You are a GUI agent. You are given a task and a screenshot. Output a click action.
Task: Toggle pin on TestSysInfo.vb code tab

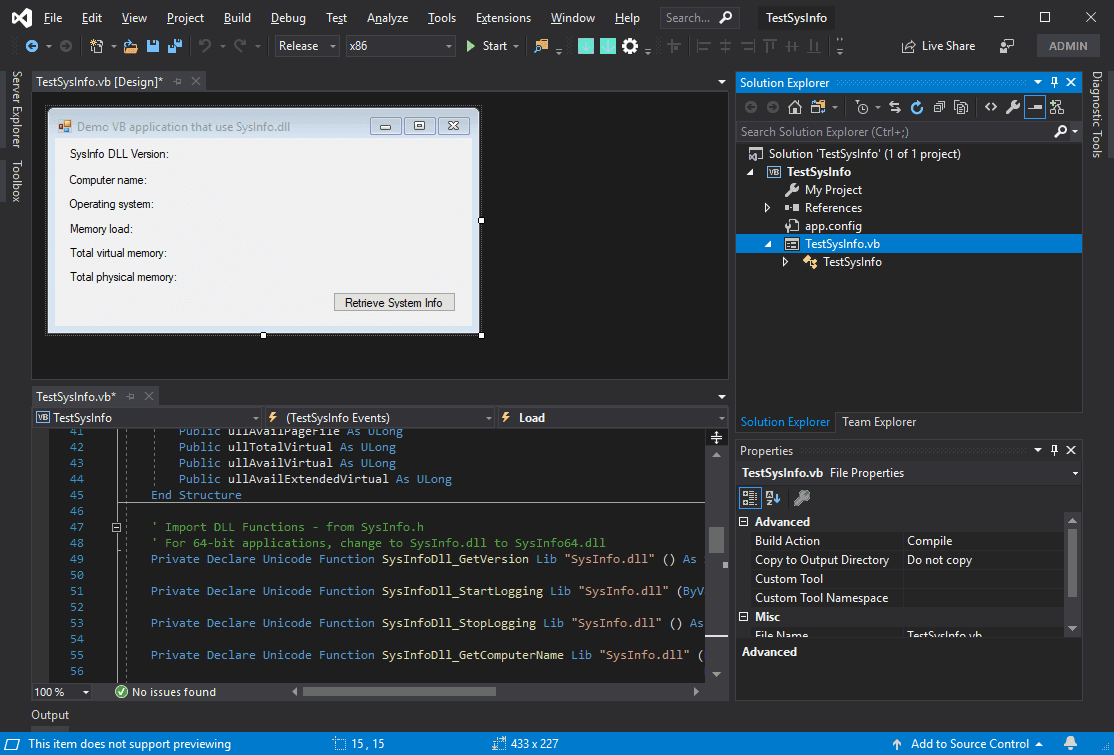[130, 396]
